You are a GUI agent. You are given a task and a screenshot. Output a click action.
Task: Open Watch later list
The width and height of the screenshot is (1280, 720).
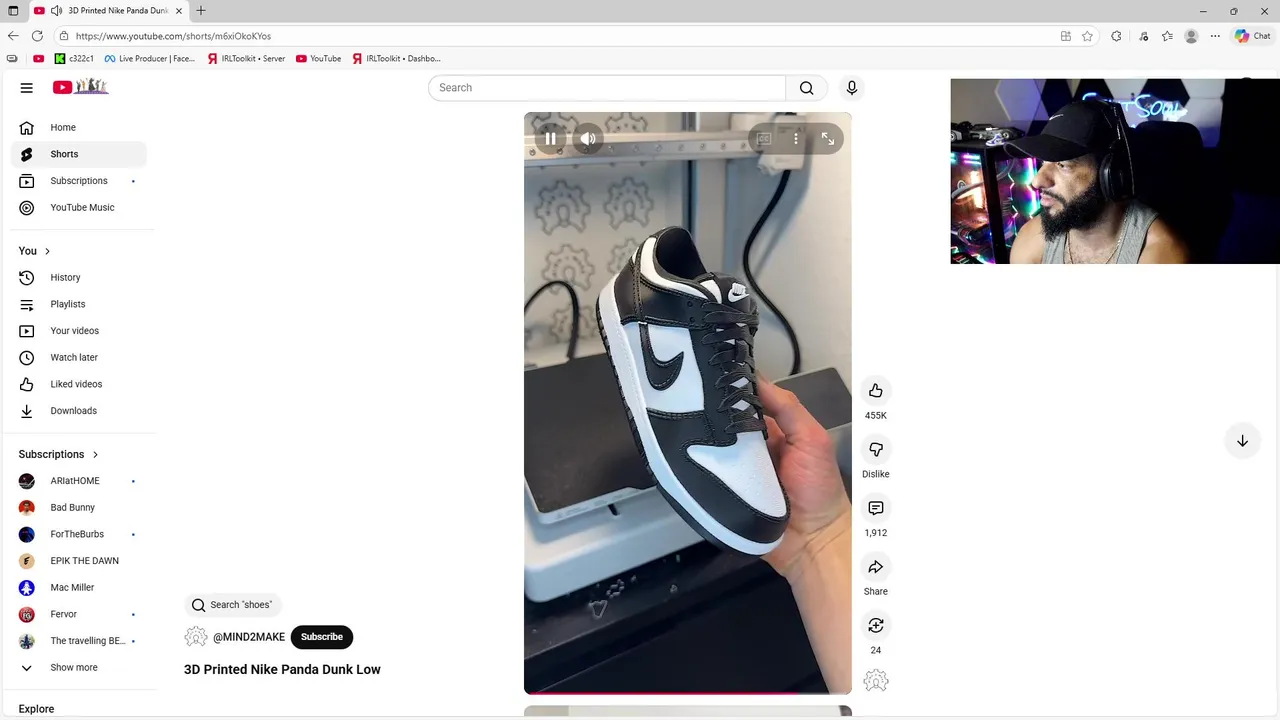(79, 358)
